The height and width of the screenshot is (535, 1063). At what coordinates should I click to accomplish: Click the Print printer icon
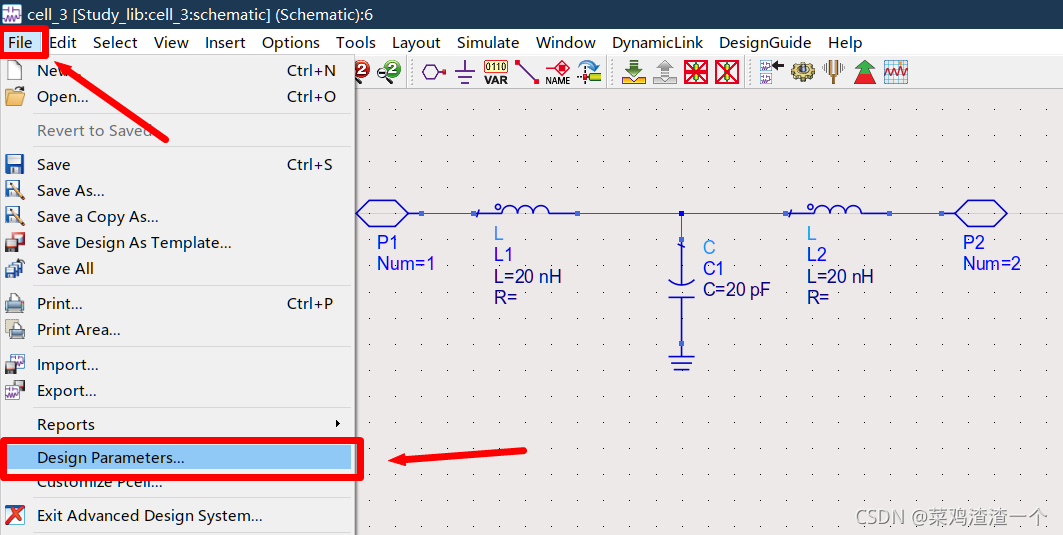(15, 304)
